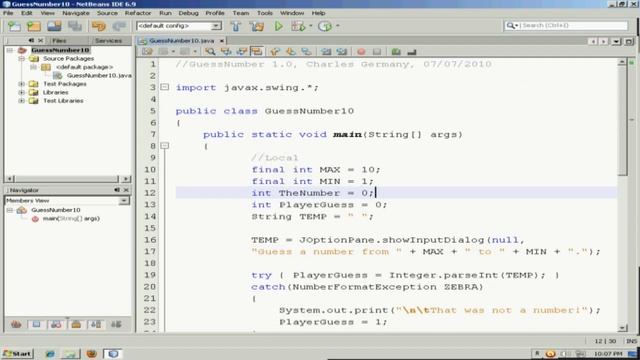The width and height of the screenshot is (640, 360).
Task: Click the Save All toolbar icon
Action: click(75, 27)
